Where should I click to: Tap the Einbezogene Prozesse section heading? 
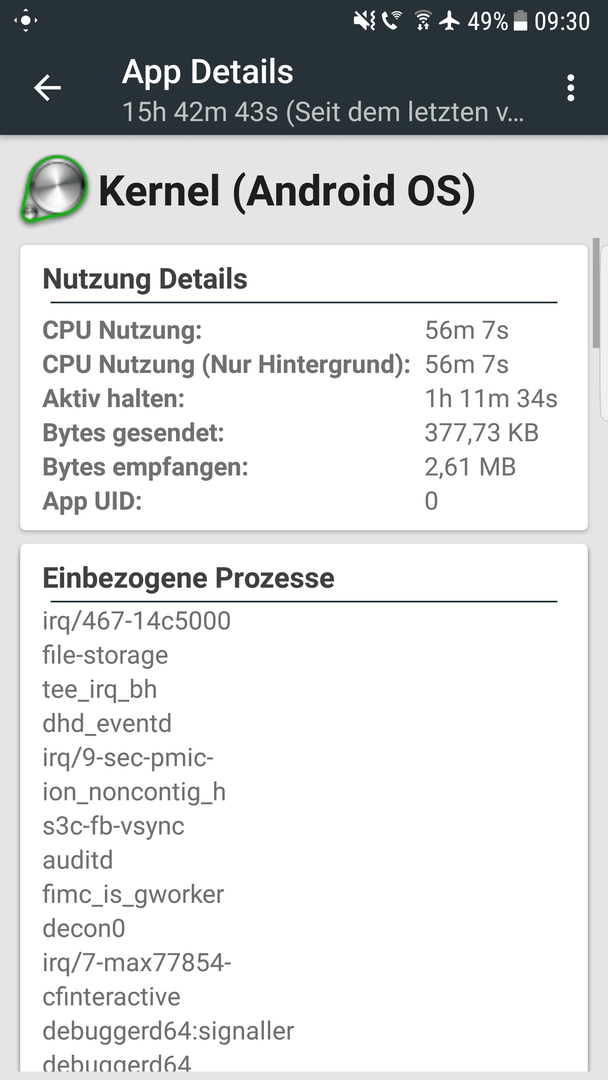pos(189,579)
